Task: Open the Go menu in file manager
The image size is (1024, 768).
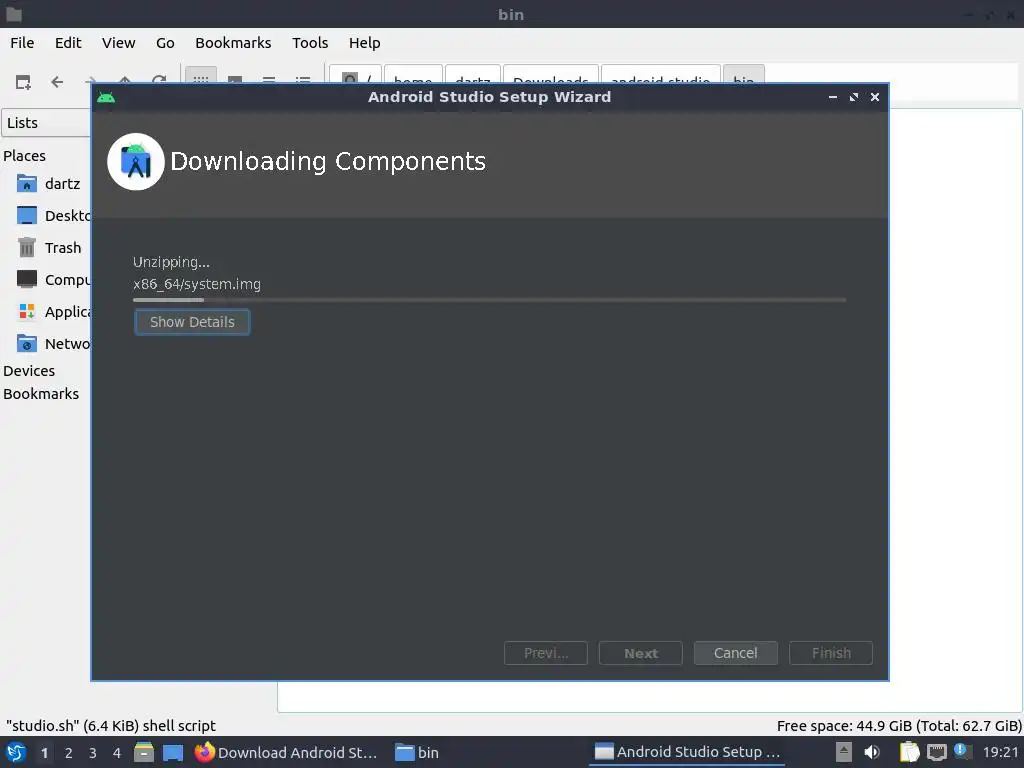Action: pyautogui.click(x=165, y=43)
